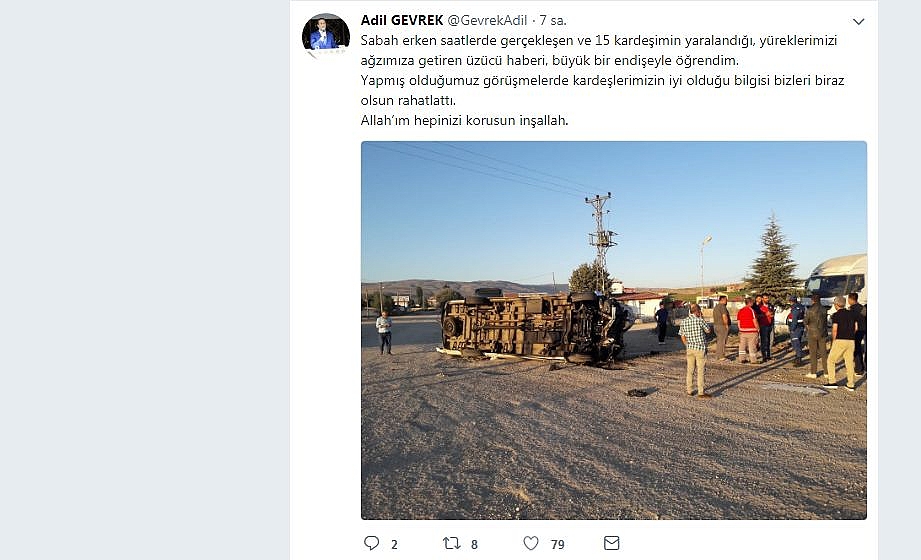Viewport: 921px width, 560px height.
Task: Click the 'olsun rahatlattı.' text line
Action: (408, 100)
